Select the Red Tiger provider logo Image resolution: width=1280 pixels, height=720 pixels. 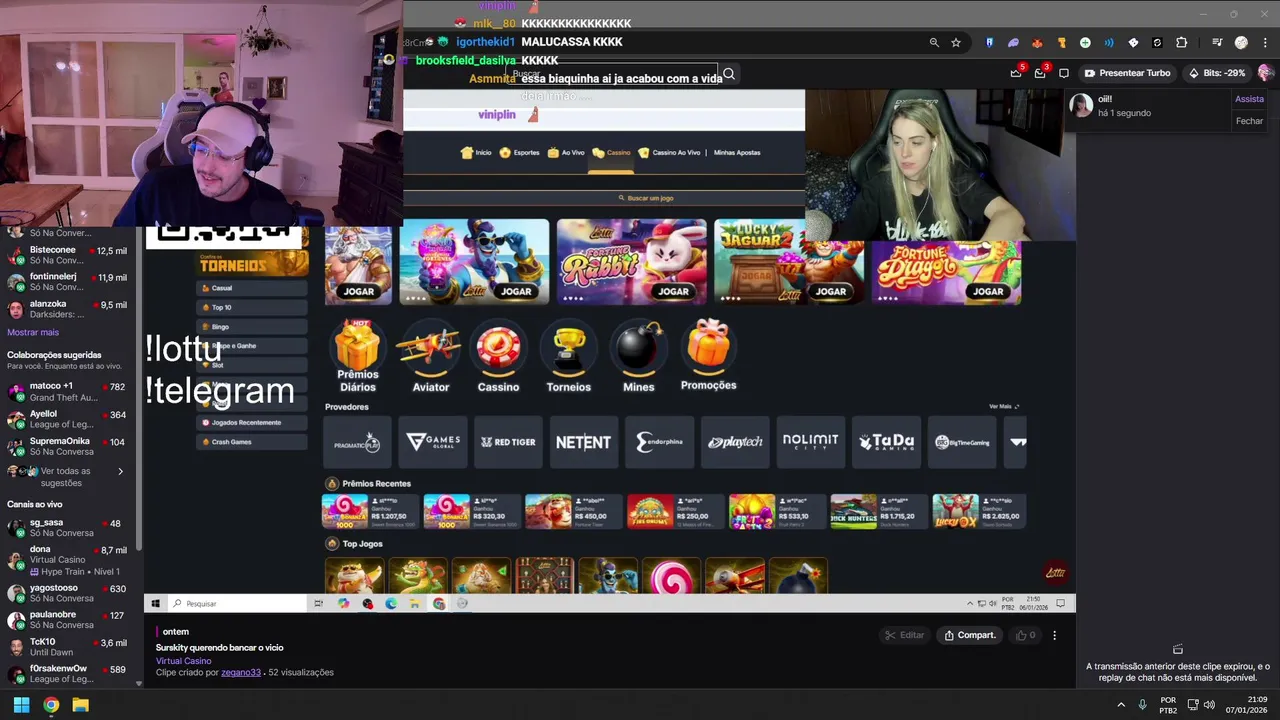tap(508, 442)
